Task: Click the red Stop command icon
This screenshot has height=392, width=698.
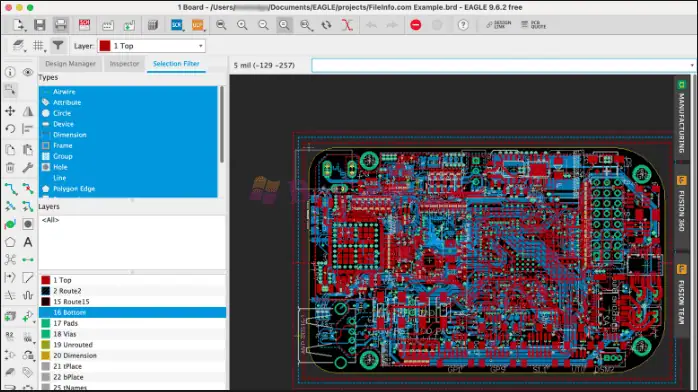Action: [x=415, y=25]
